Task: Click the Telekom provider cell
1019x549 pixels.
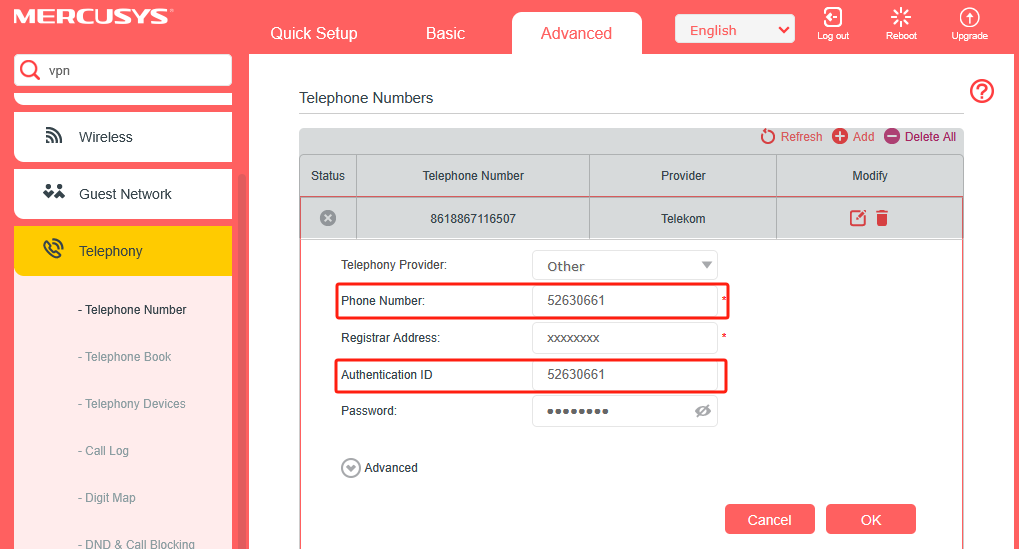Action: pos(683,218)
